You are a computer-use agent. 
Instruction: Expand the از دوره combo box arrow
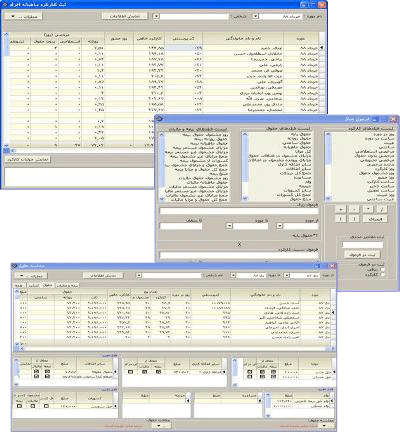pos(280,226)
